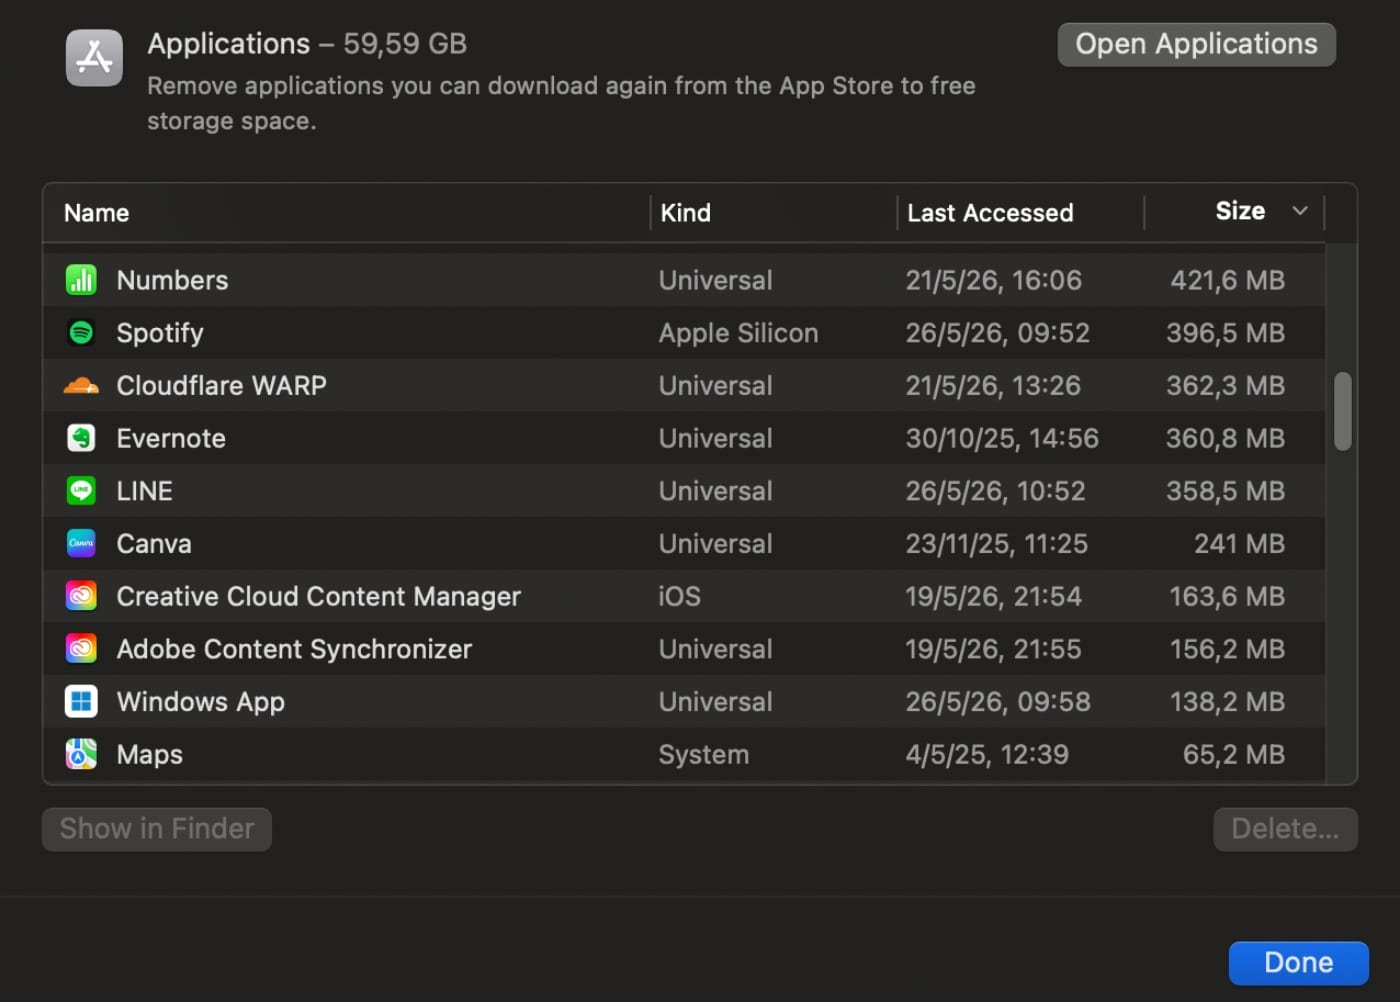Viewport: 1400px width, 1002px height.
Task: Select the Numbers row name
Action: [172, 280]
